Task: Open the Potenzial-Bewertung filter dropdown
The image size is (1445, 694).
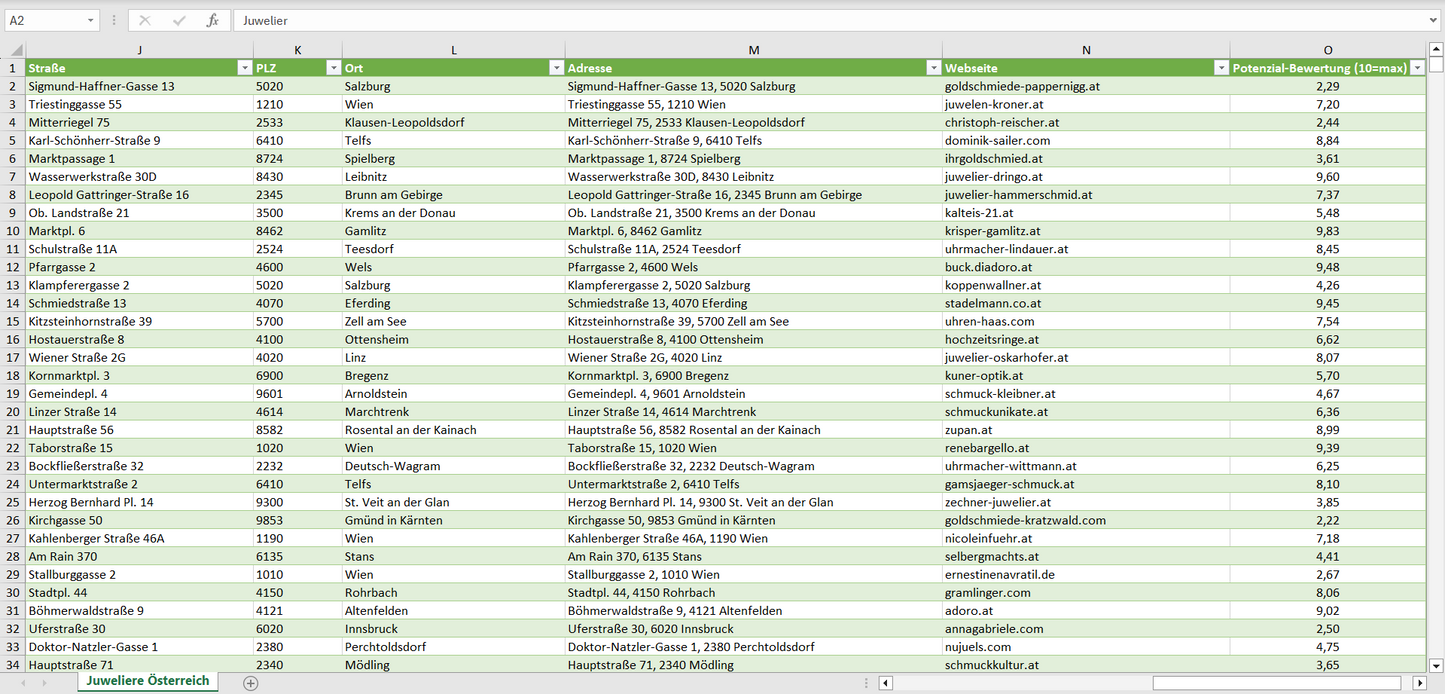Action: [1417, 68]
